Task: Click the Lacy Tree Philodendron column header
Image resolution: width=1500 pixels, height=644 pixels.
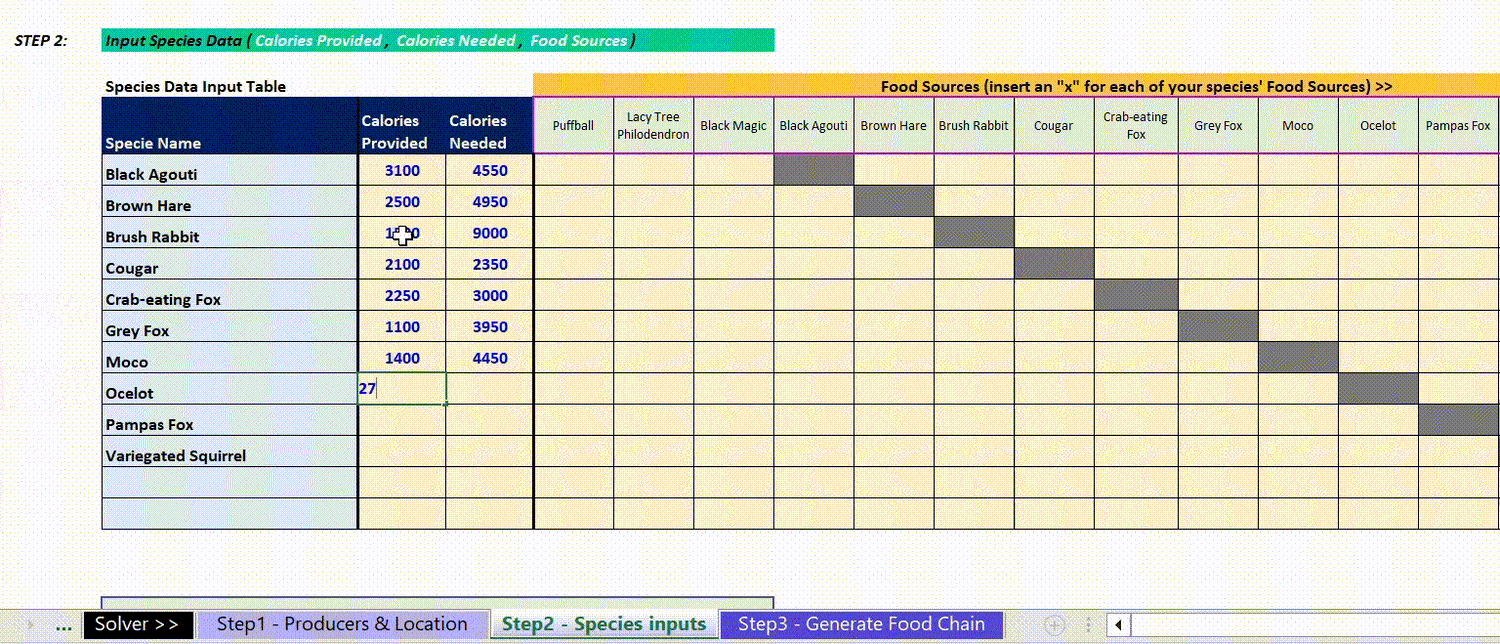Action: tap(653, 124)
